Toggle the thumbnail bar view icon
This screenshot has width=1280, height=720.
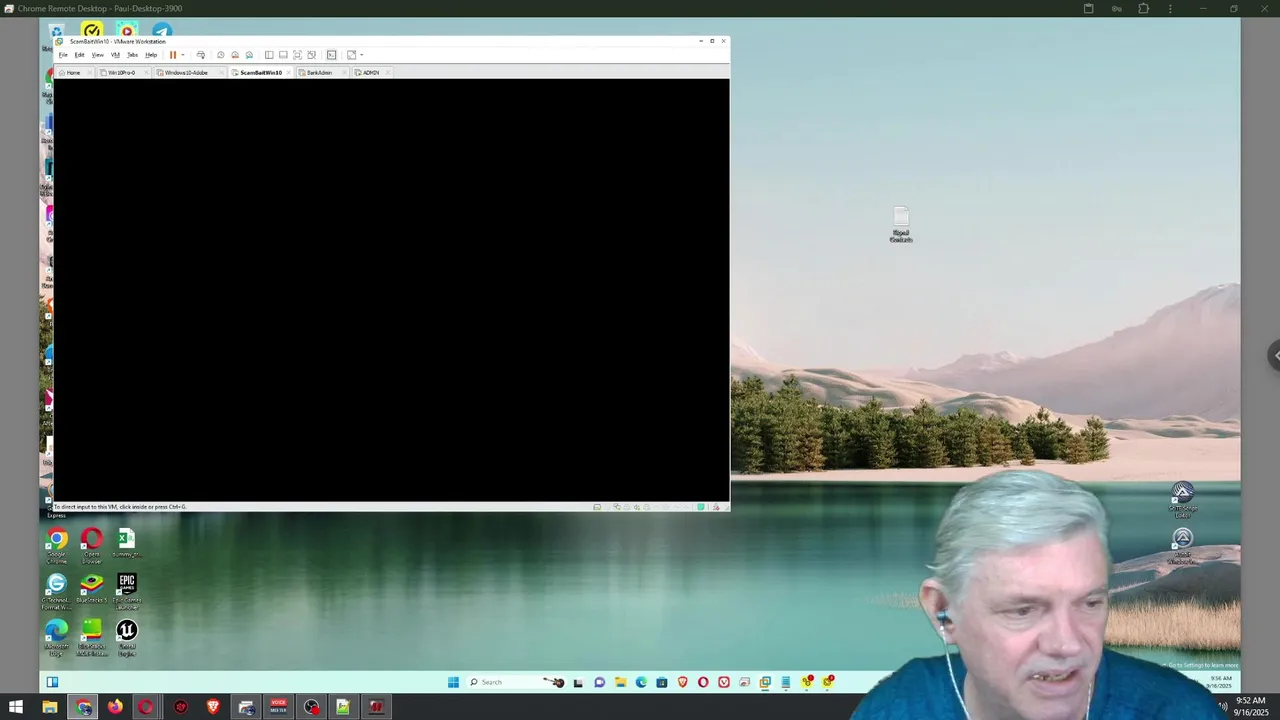coord(283,55)
